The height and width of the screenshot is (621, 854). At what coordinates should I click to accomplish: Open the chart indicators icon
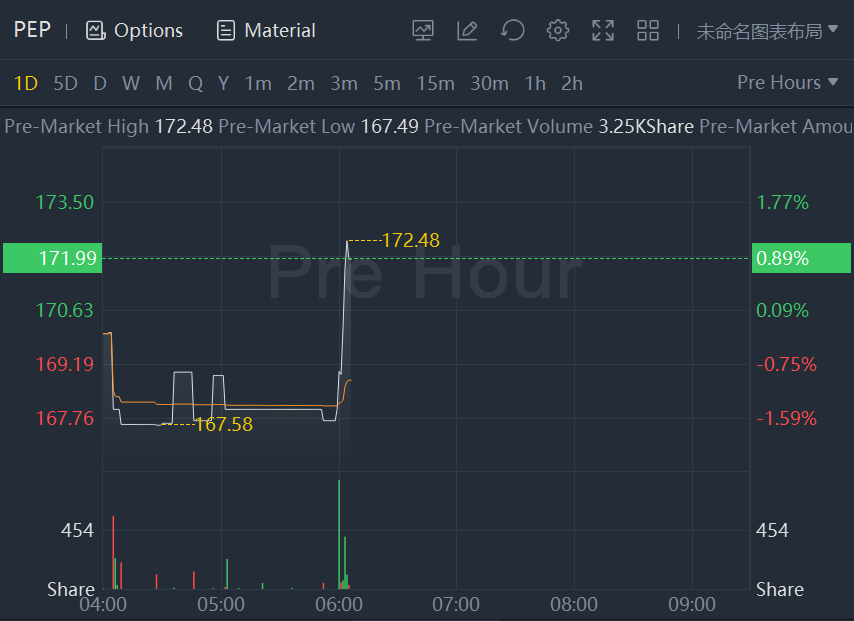point(423,30)
